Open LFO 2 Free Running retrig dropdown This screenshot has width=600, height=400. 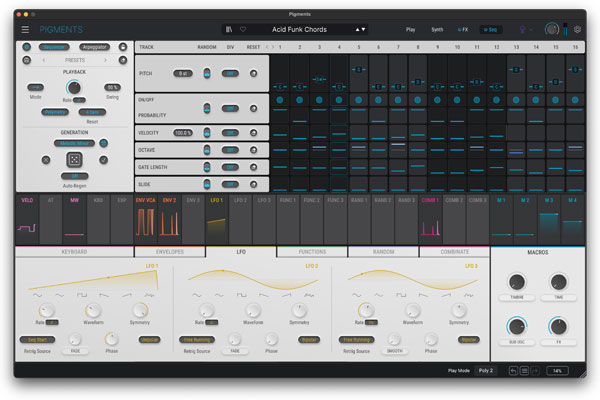click(x=197, y=340)
